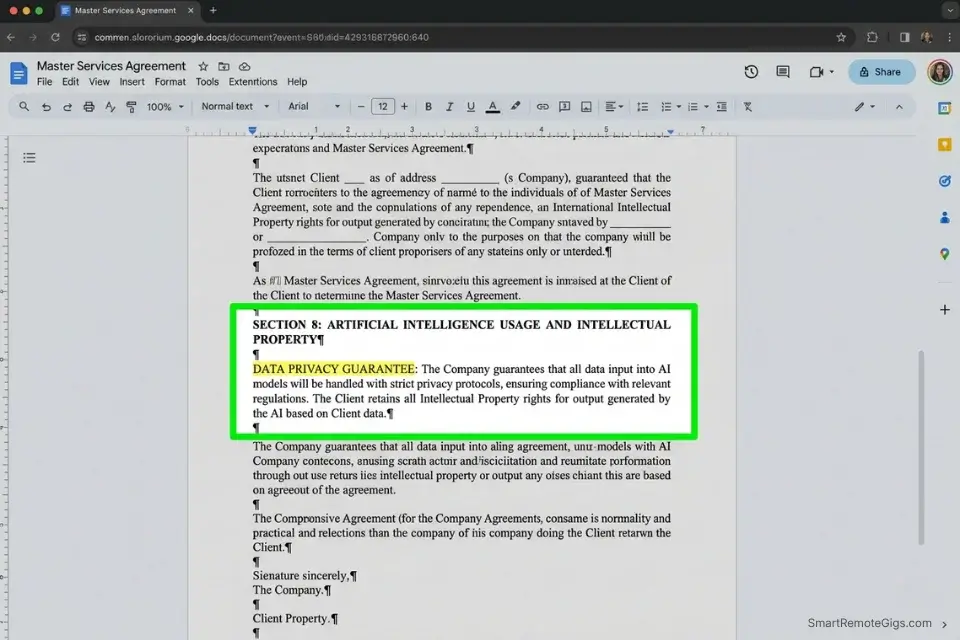This screenshot has height=640, width=960.
Task: Insert a link
Action: click(542, 107)
